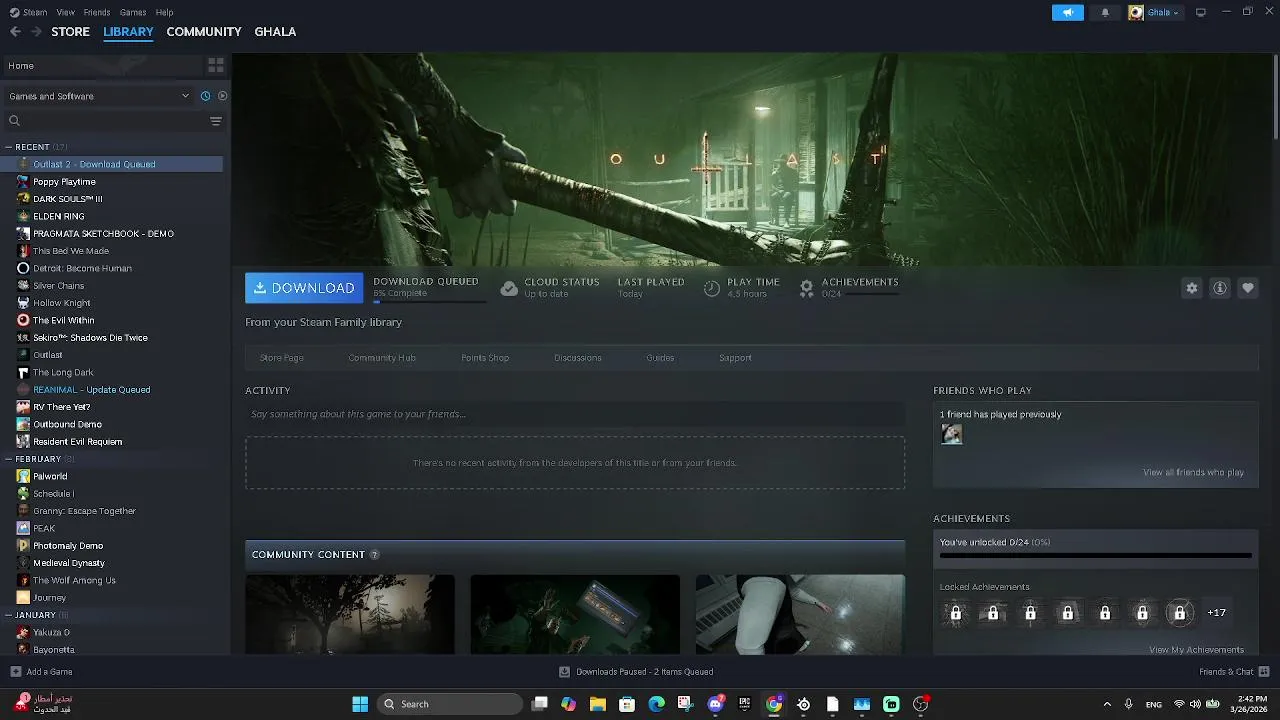Open the Ghala account dropdown
This screenshot has height=720, width=1280.
(1155, 12)
